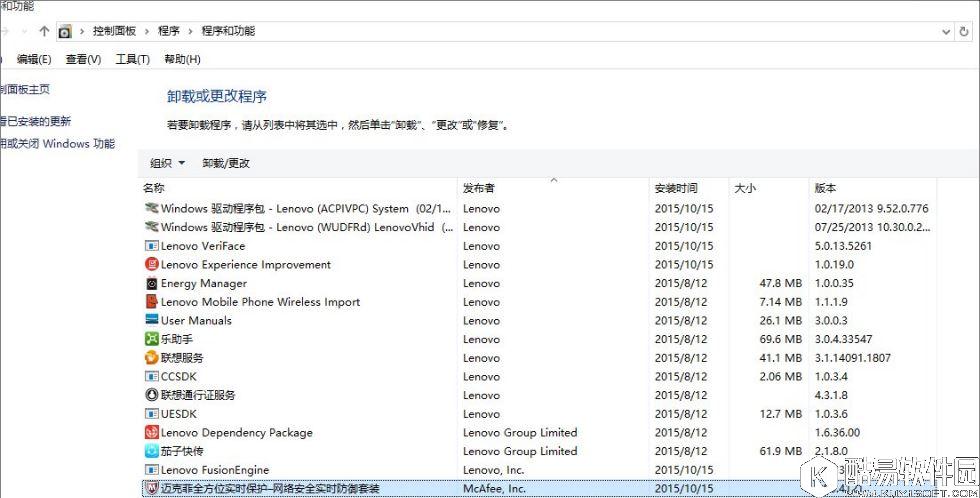
Task: Click the 联想通行证服务 program icon
Action: click(151, 395)
